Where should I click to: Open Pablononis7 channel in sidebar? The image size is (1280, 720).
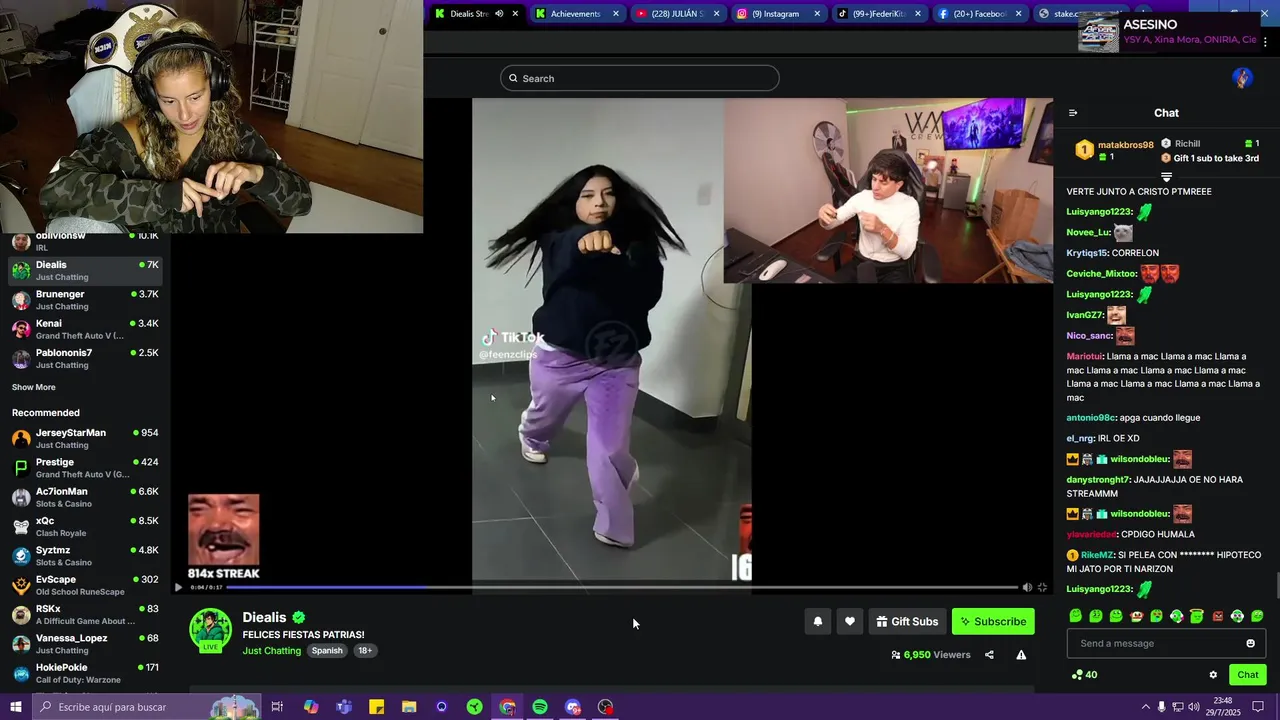[85, 358]
